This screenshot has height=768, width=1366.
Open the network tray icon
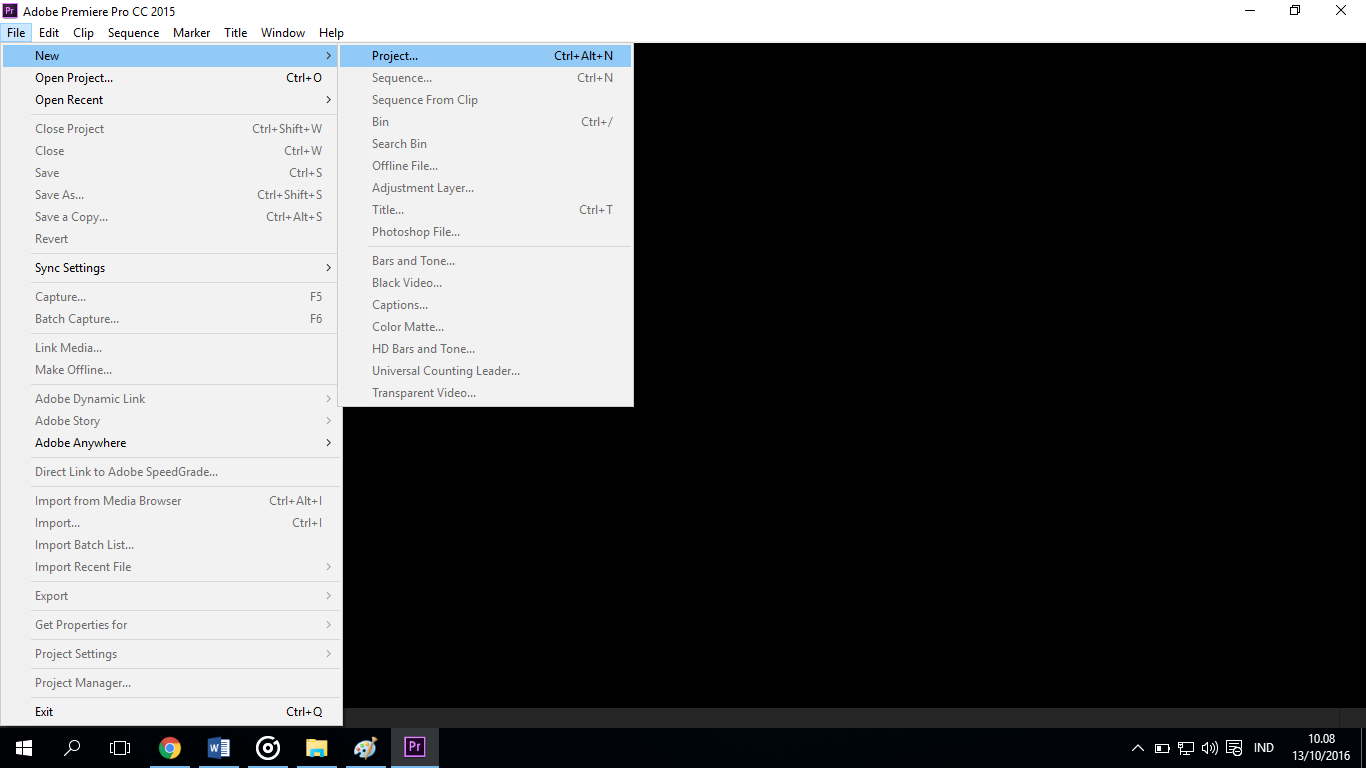[x=1186, y=748]
